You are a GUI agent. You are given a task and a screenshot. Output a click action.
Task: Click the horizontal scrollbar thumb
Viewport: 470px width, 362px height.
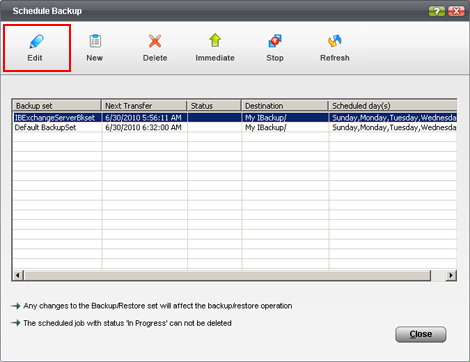coord(227,275)
